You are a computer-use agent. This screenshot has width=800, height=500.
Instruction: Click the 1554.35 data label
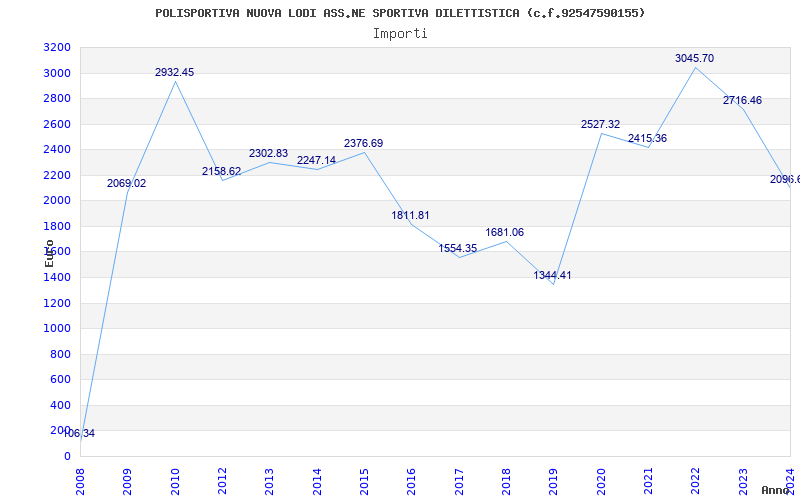pos(458,248)
